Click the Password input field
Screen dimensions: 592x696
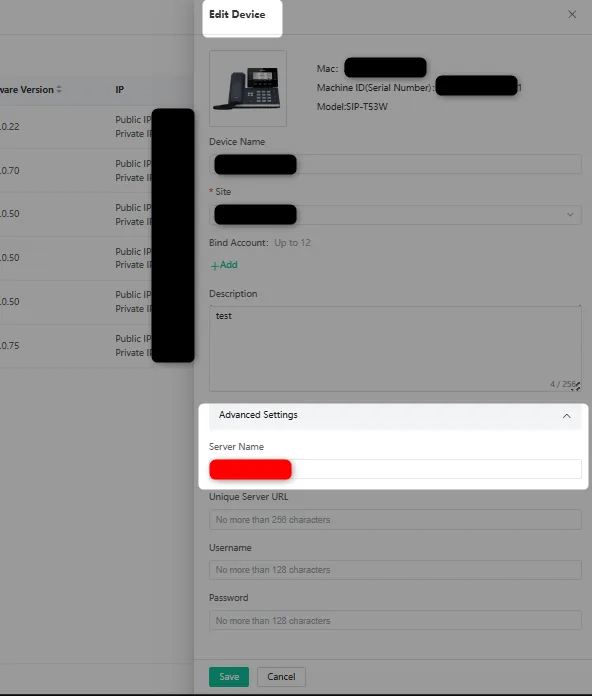(x=395, y=620)
